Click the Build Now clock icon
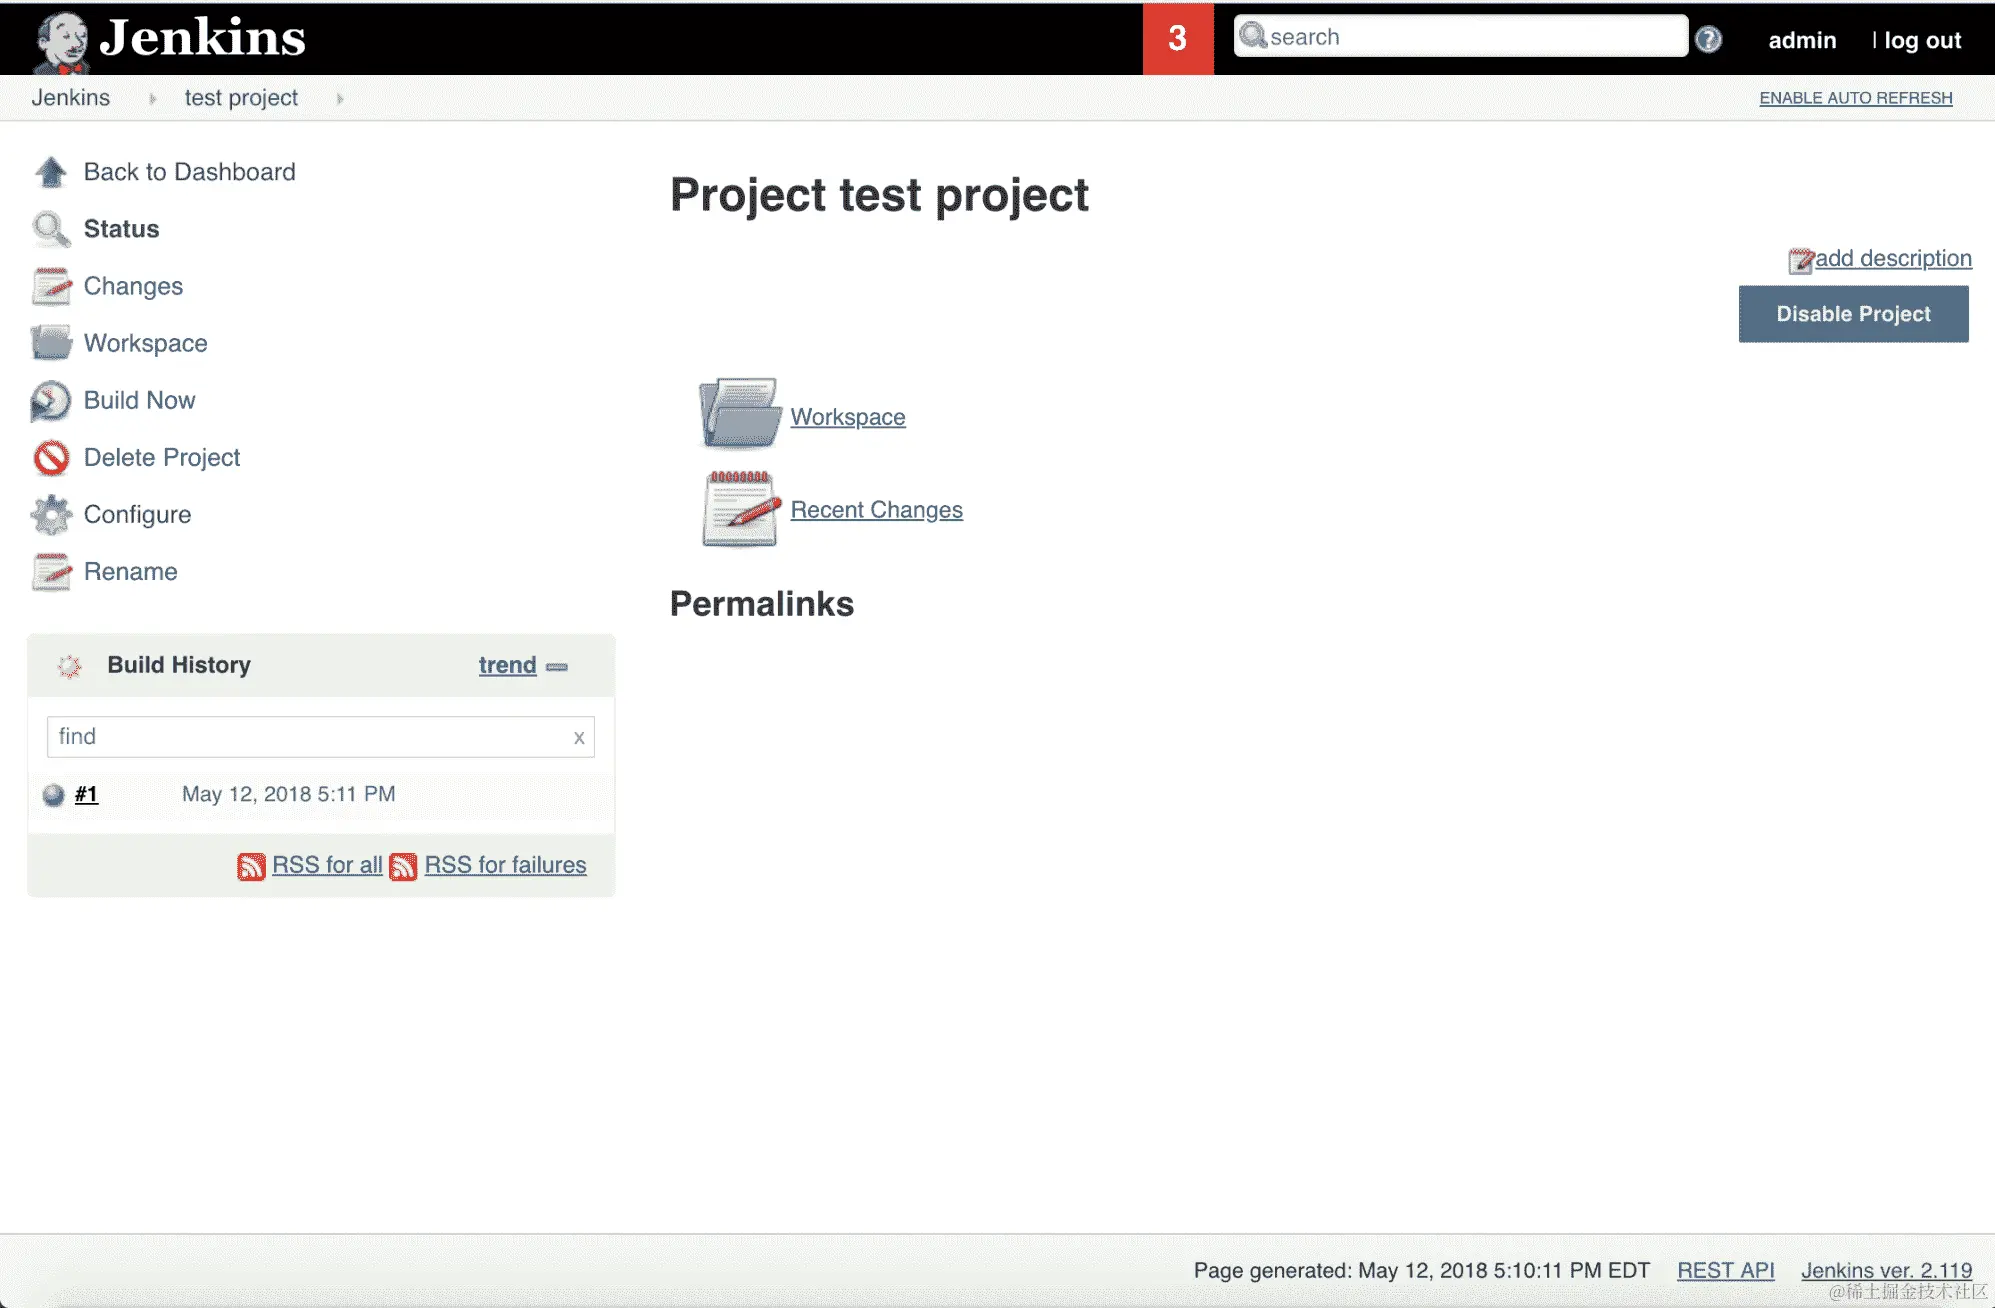 (x=50, y=401)
